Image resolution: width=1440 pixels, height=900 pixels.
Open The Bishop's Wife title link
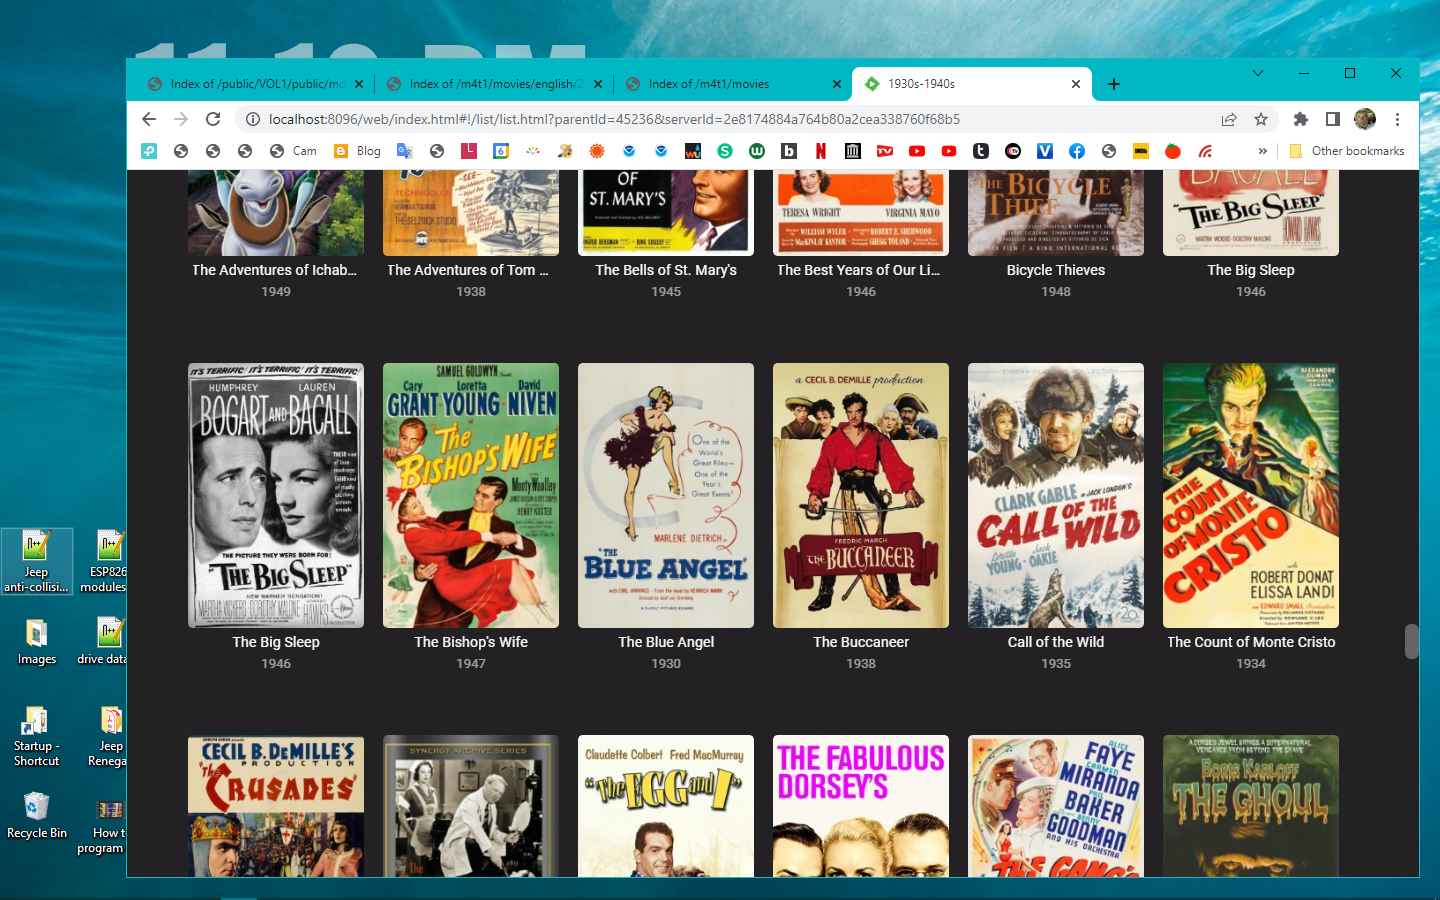(471, 642)
